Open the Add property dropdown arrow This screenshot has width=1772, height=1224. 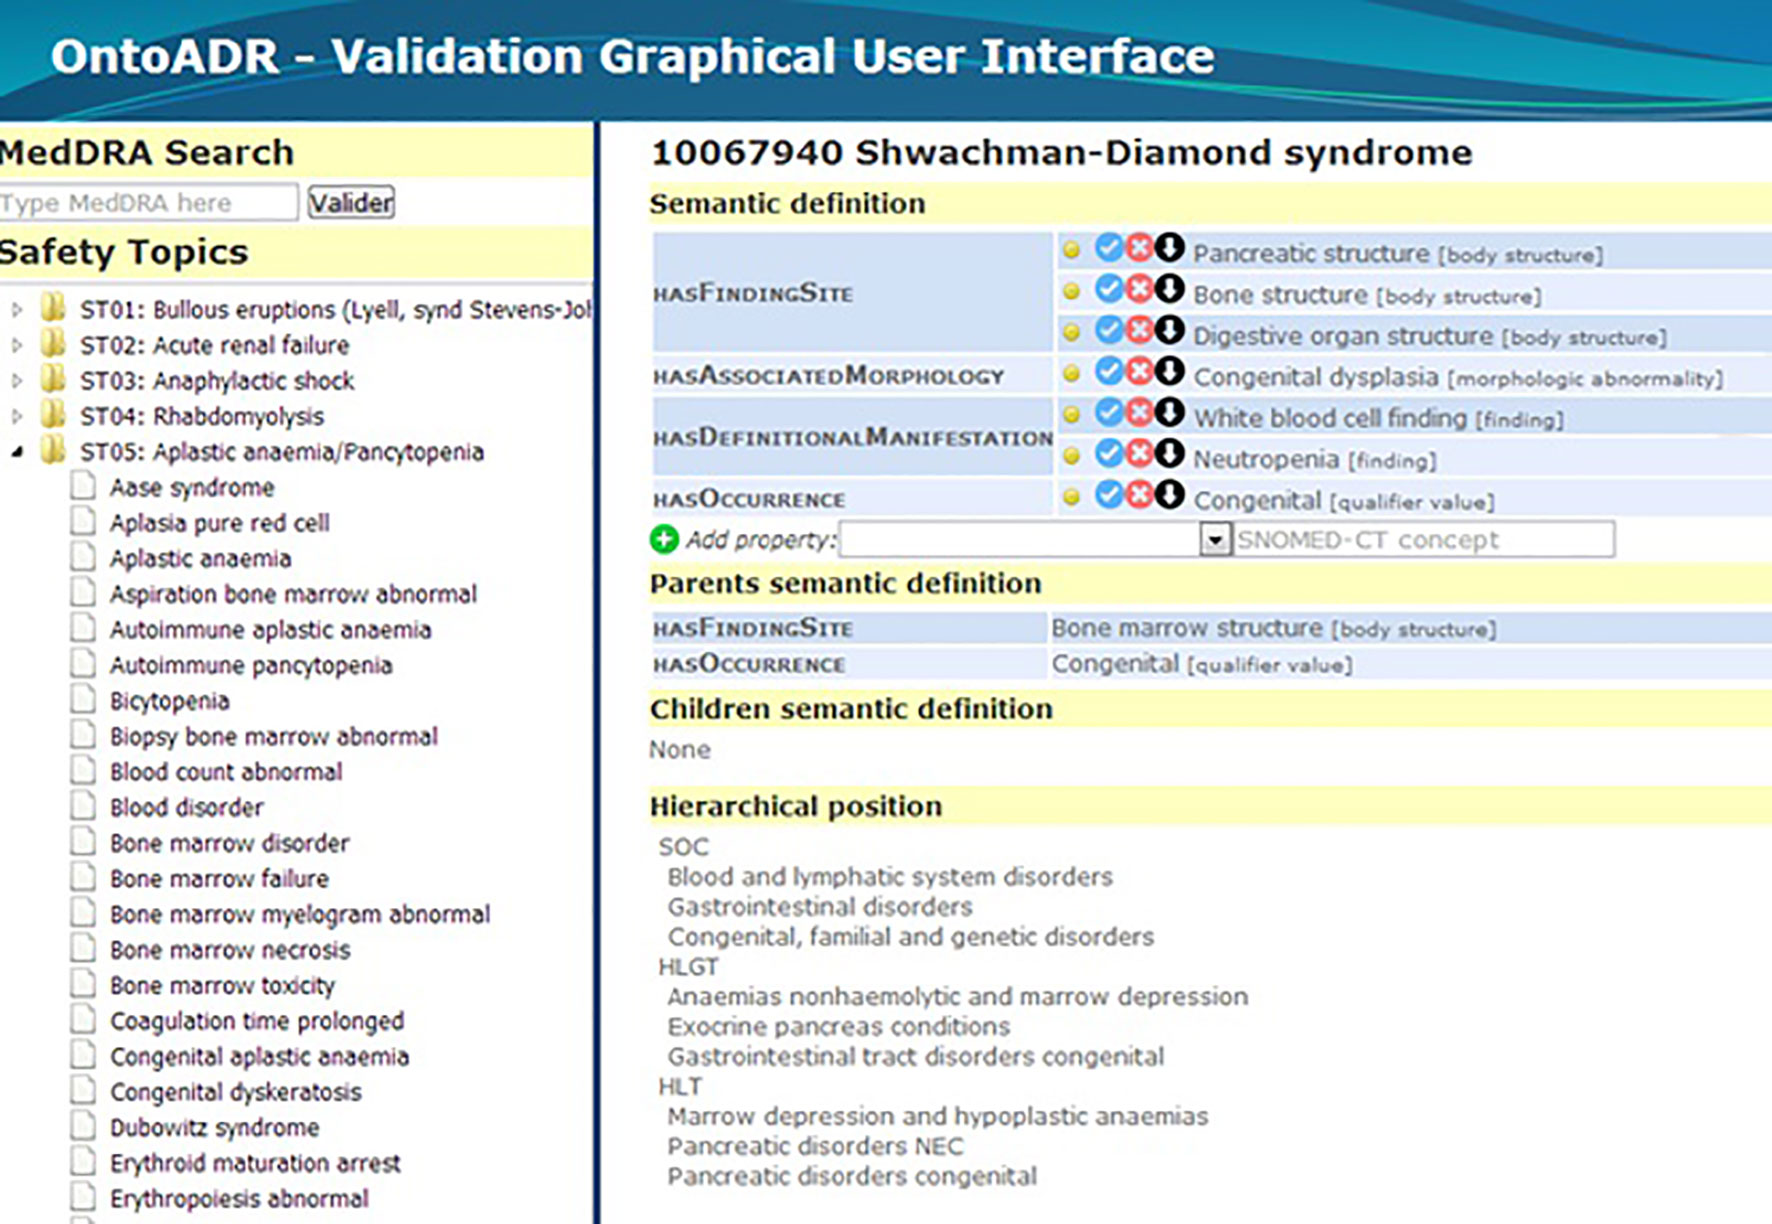coord(1215,540)
